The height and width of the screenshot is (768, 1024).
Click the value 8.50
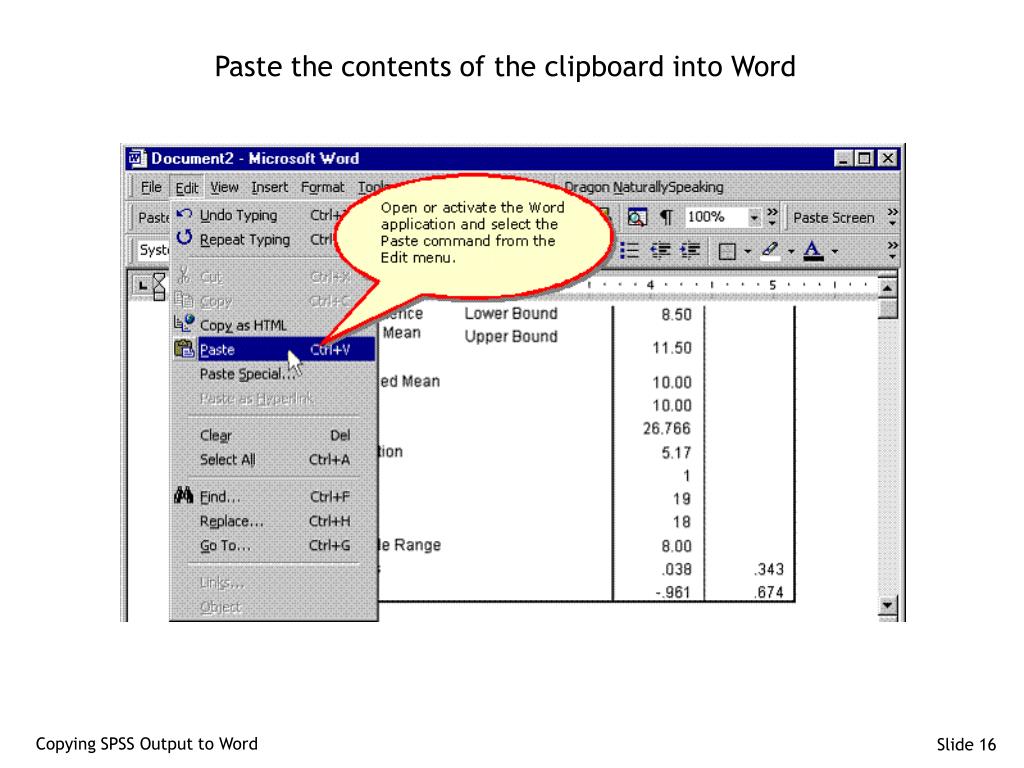click(x=676, y=315)
